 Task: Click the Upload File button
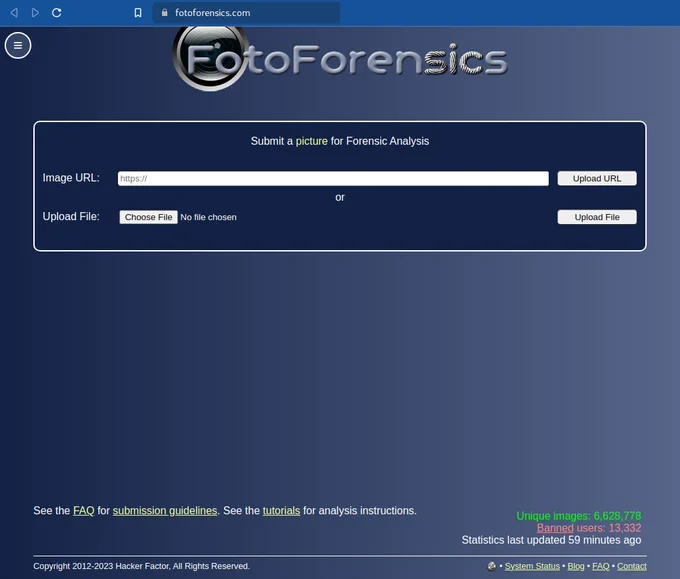(597, 217)
